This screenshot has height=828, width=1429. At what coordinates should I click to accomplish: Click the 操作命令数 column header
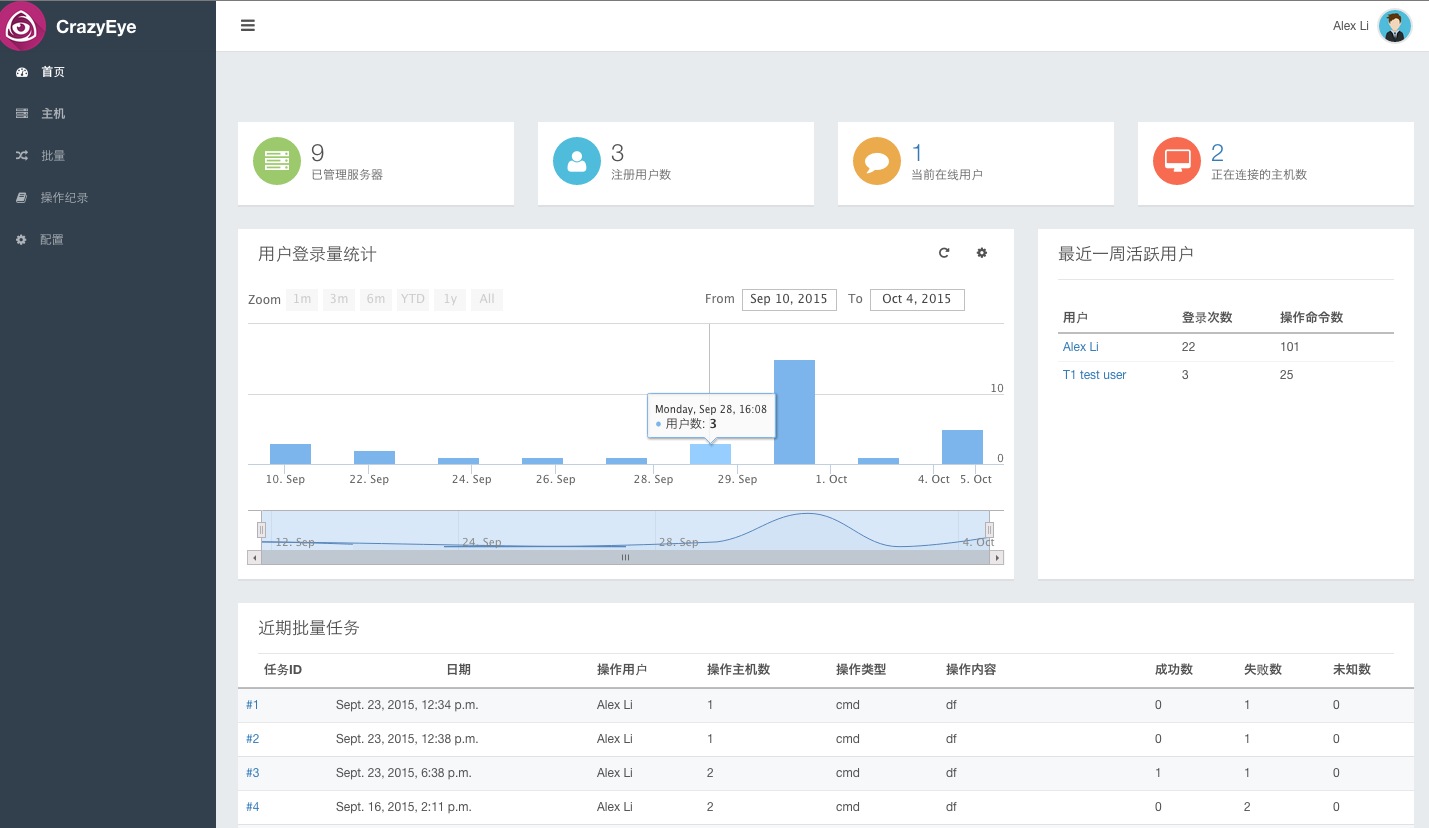(x=1311, y=318)
